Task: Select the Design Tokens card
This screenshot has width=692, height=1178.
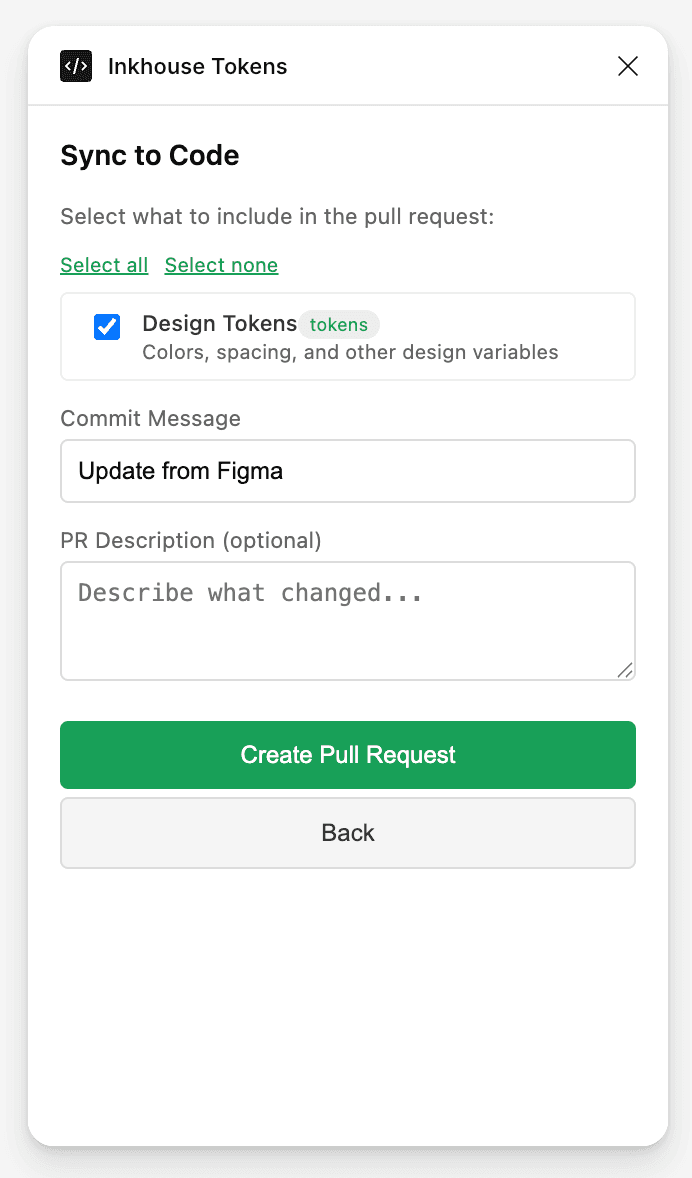Action: click(x=347, y=336)
